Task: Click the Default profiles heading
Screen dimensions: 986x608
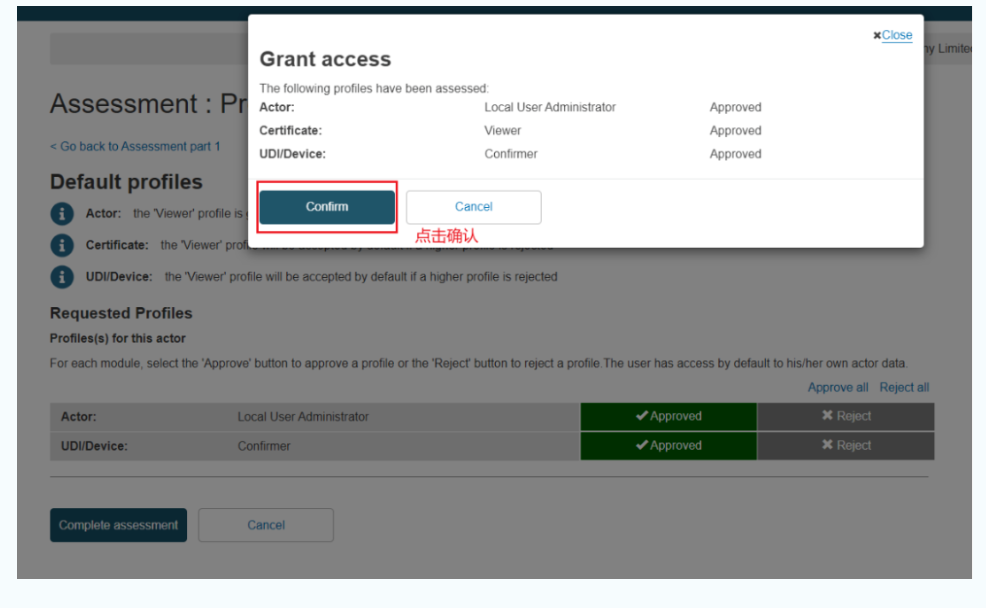Action: click(x=126, y=182)
